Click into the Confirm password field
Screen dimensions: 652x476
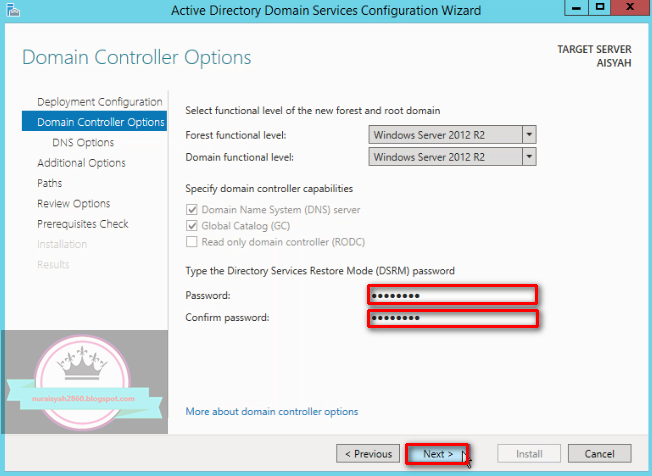452,318
